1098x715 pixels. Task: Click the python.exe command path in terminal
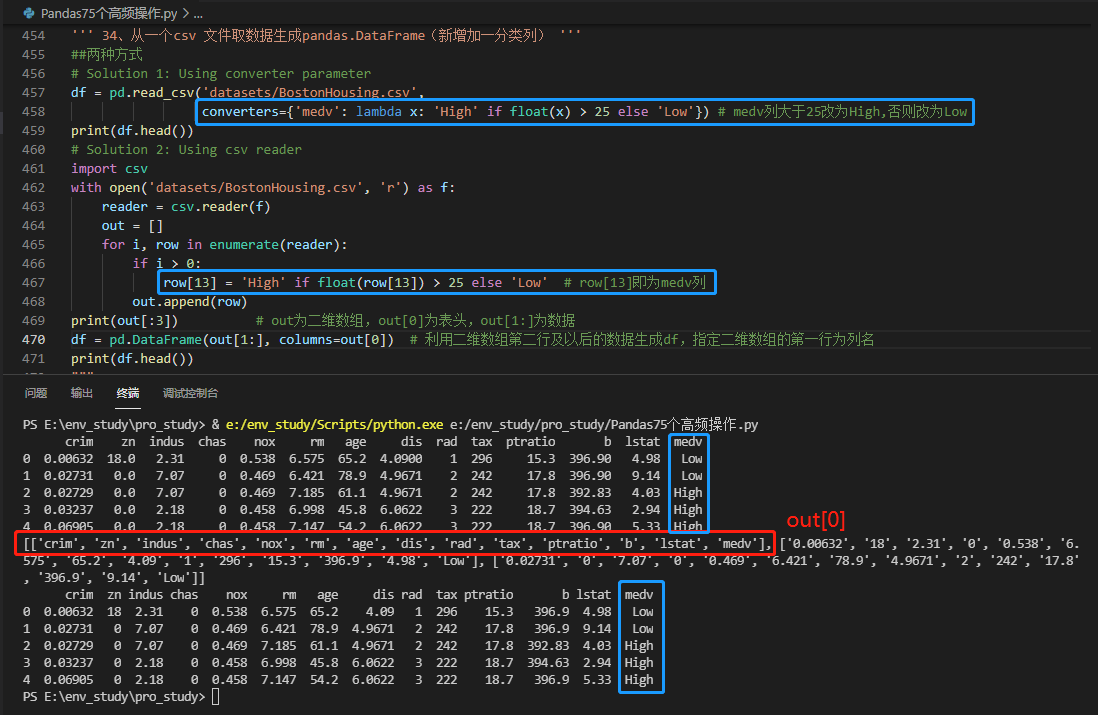click(x=334, y=424)
